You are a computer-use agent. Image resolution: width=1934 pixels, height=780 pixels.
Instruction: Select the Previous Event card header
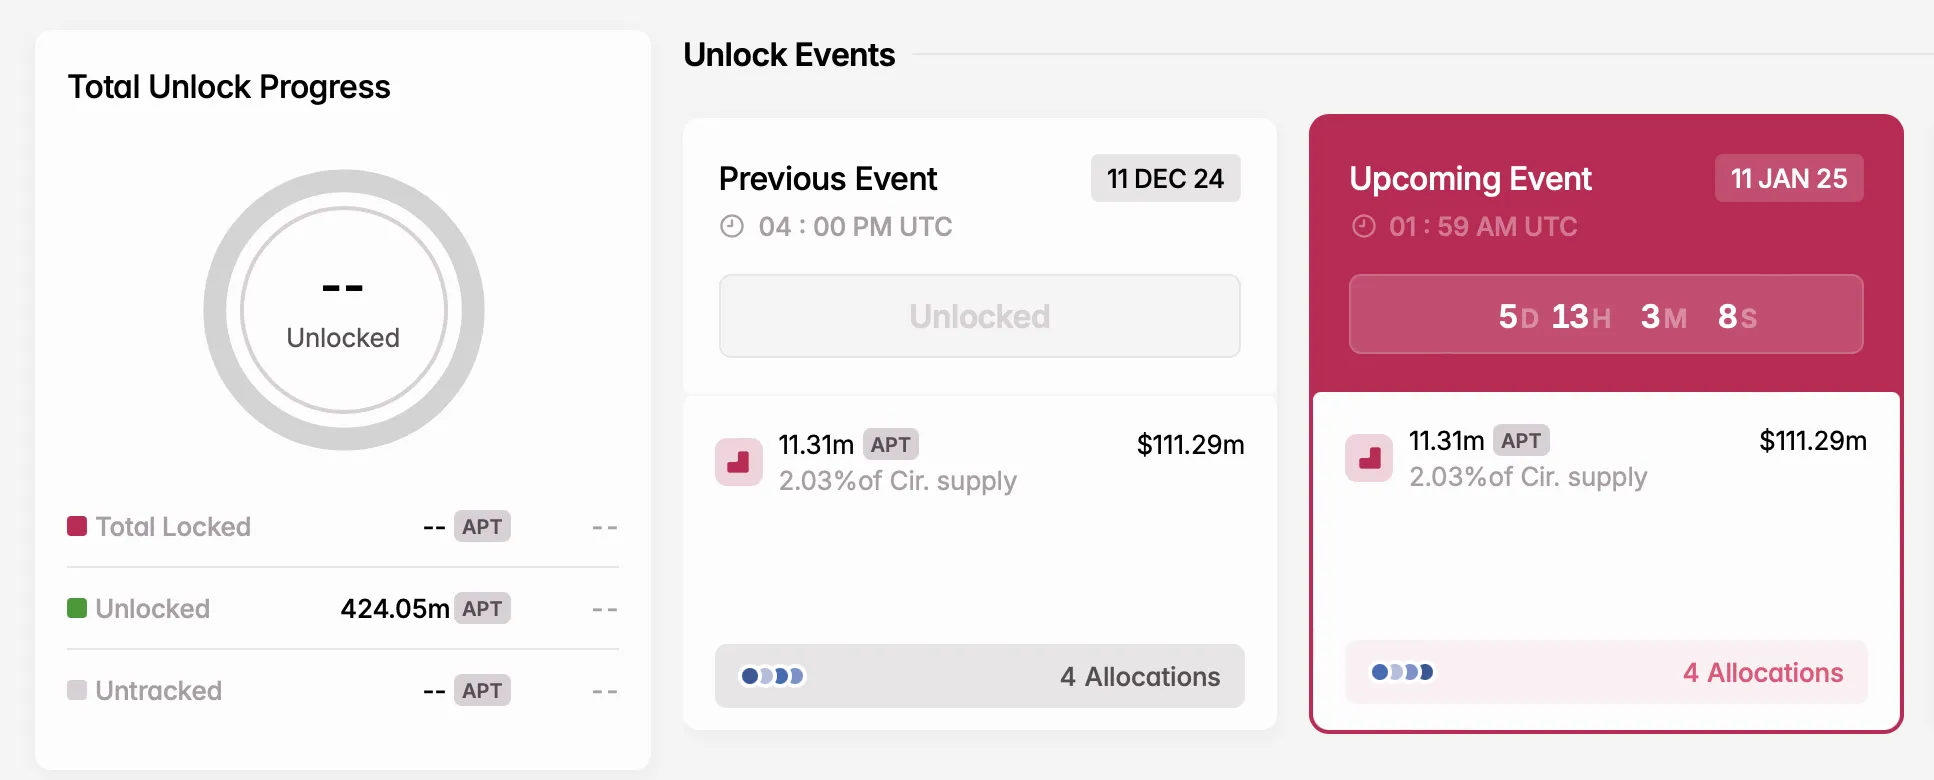[x=828, y=179]
